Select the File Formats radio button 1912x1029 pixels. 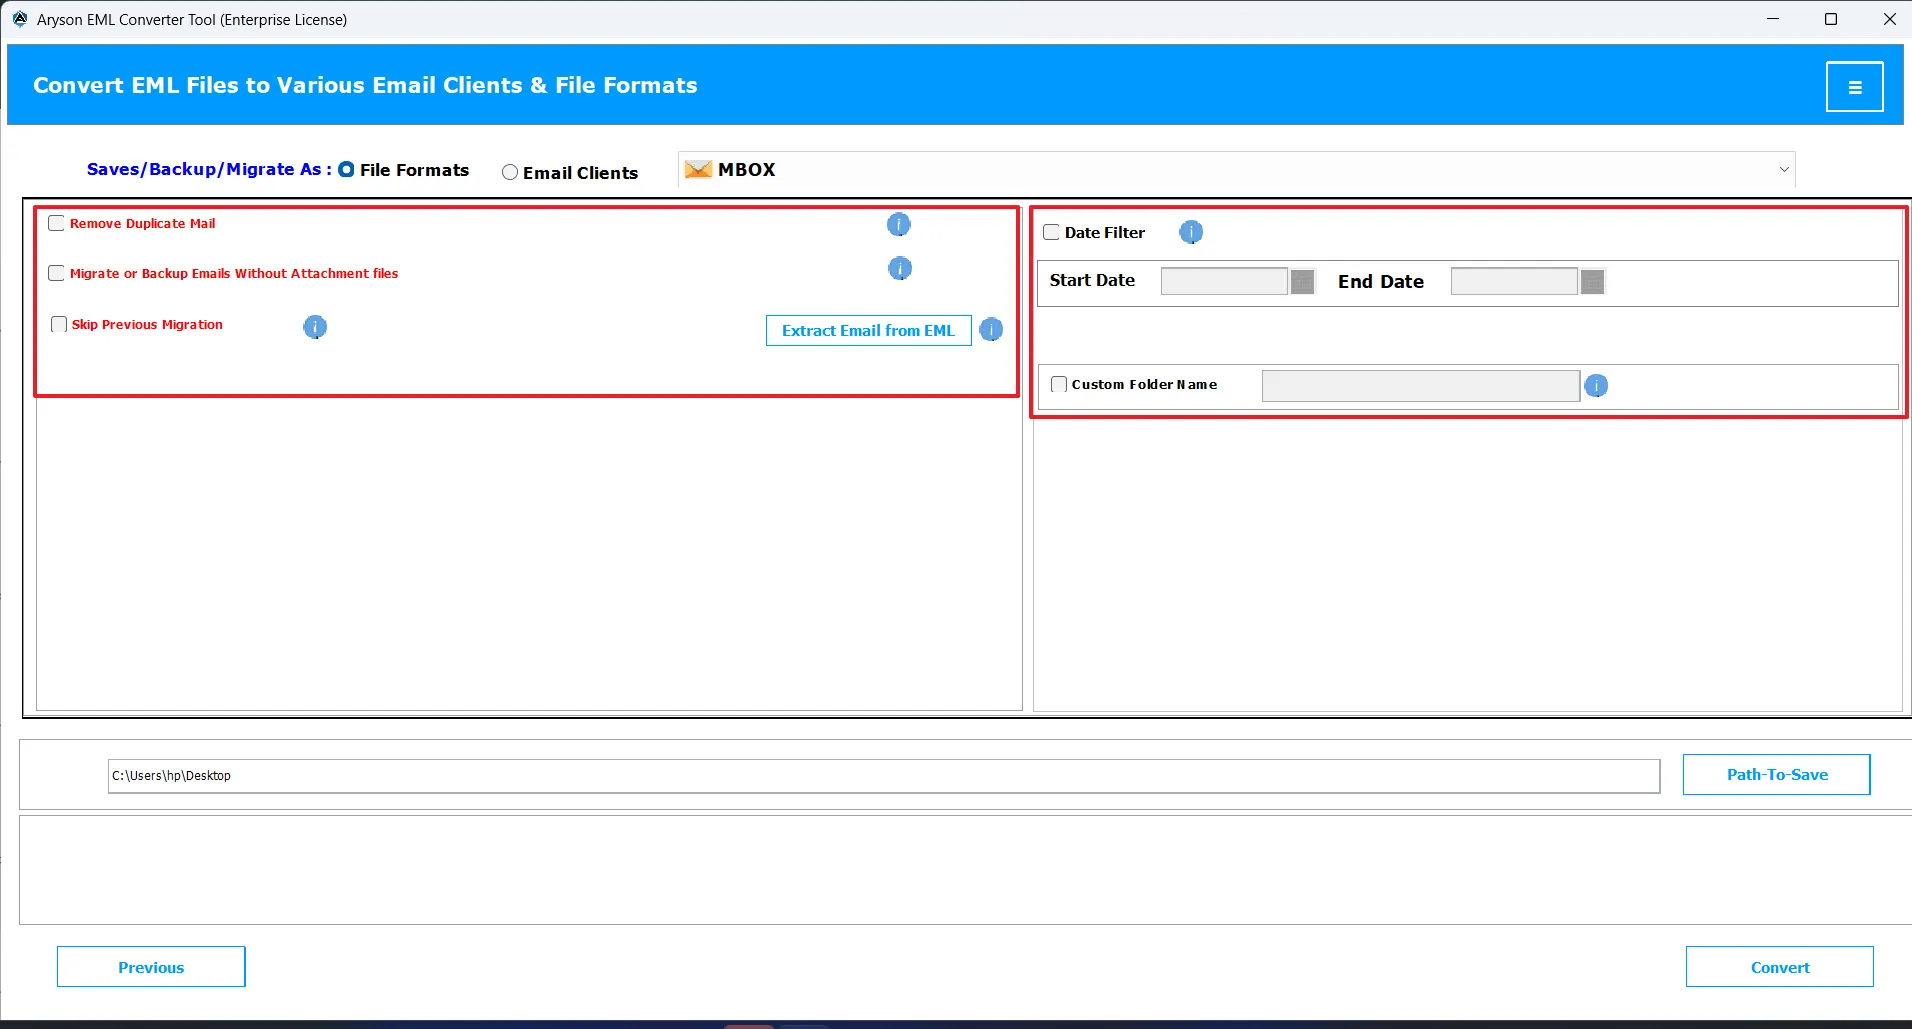coord(346,170)
